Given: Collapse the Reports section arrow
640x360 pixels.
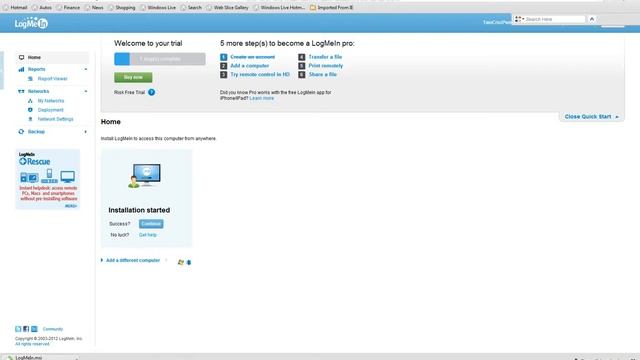Looking at the screenshot, I should point(86,69).
